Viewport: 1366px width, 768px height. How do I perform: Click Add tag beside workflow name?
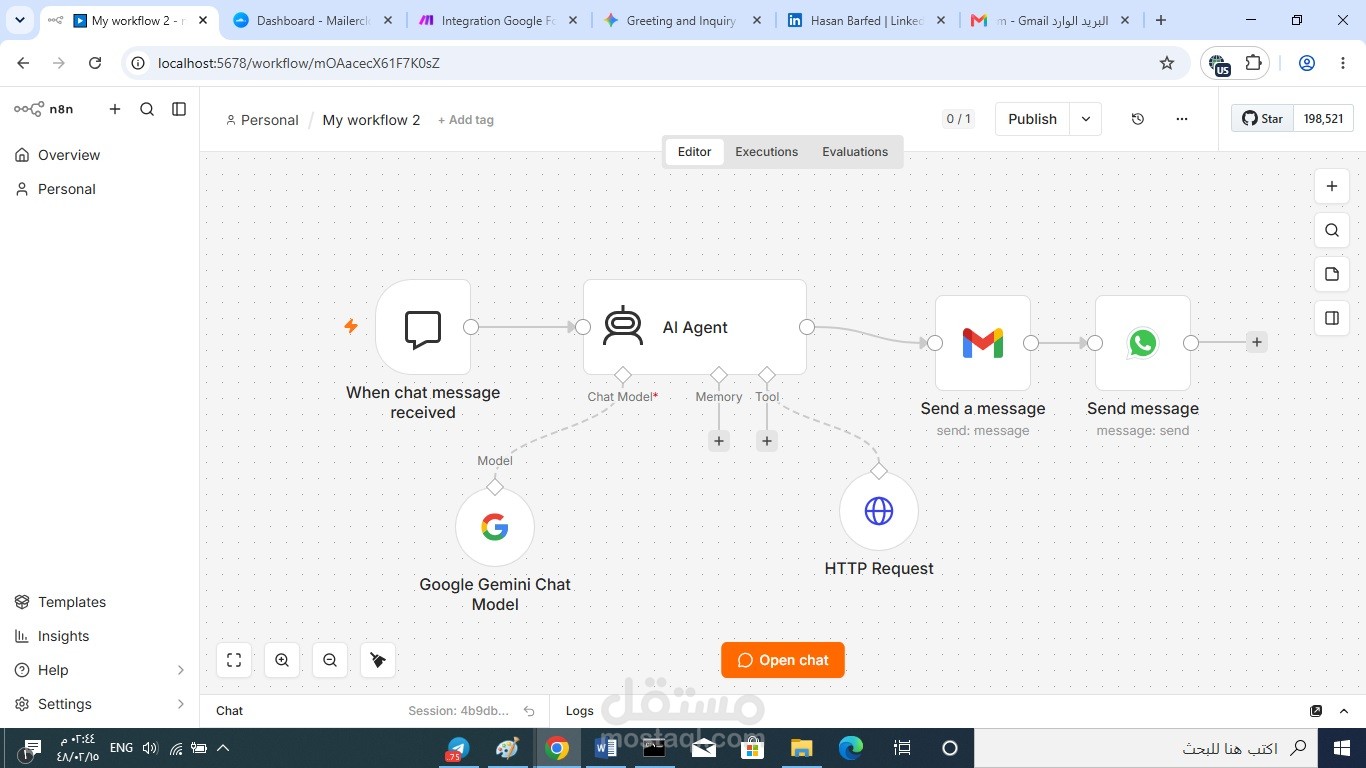[x=466, y=120]
